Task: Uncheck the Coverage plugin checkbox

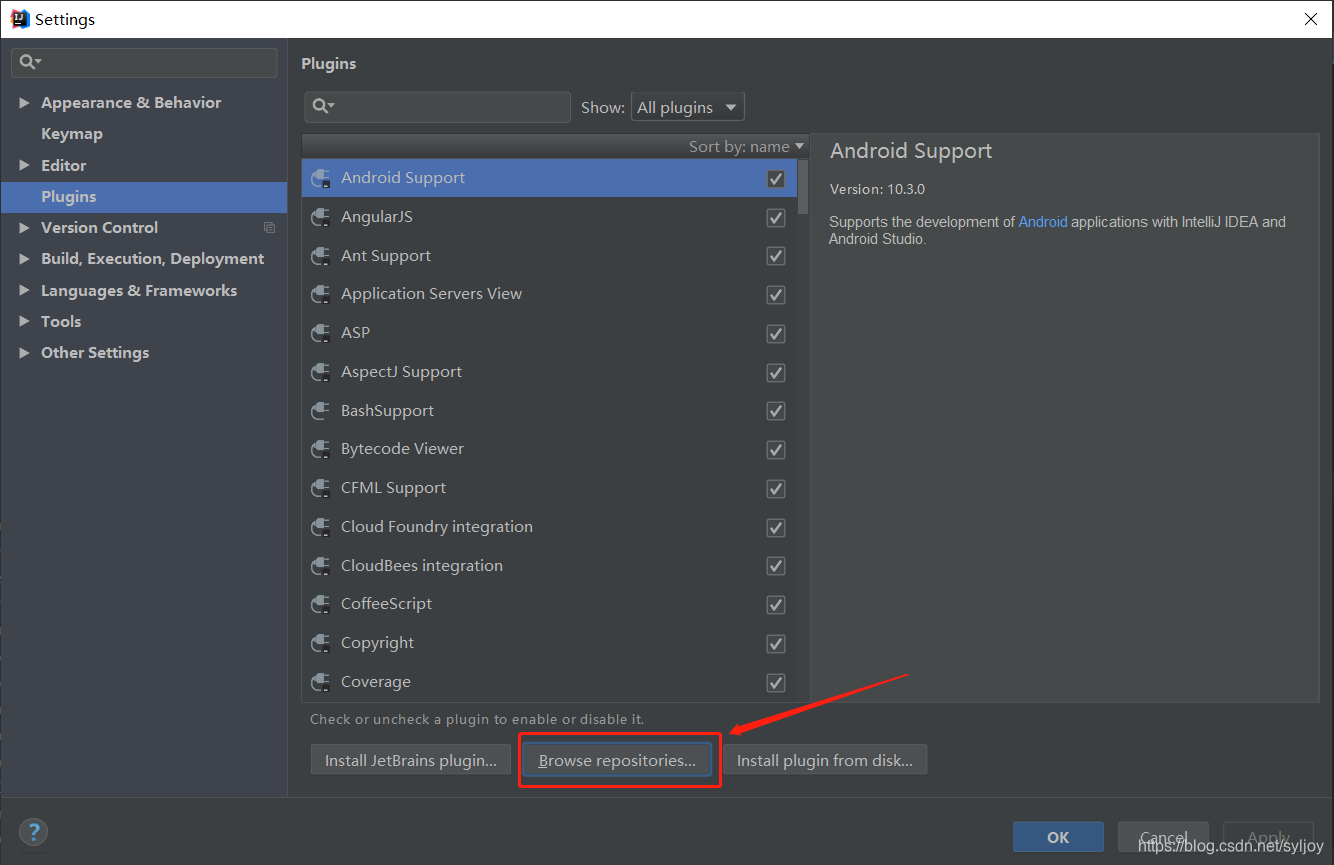Action: [776, 682]
